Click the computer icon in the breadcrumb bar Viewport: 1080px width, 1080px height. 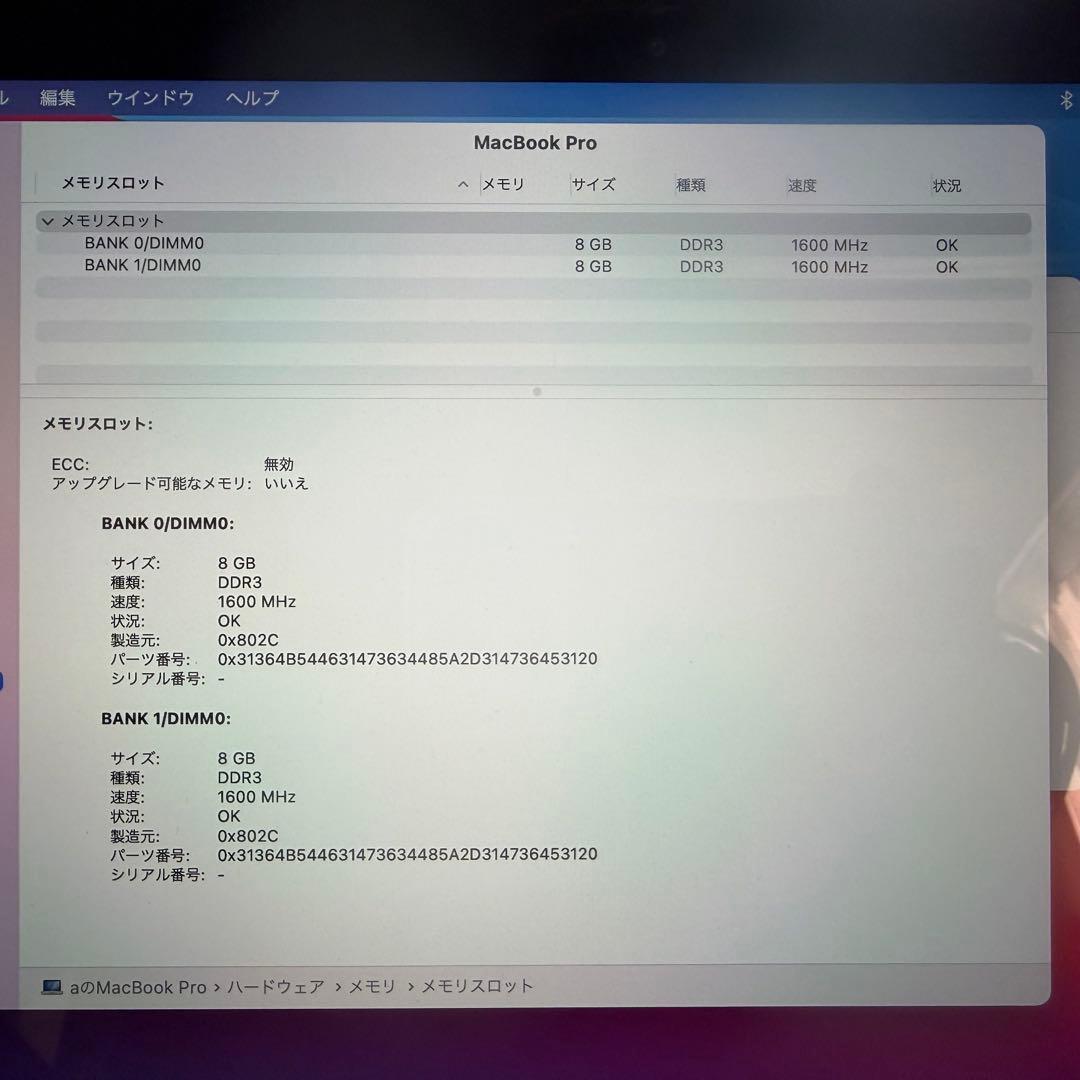tap(51, 986)
